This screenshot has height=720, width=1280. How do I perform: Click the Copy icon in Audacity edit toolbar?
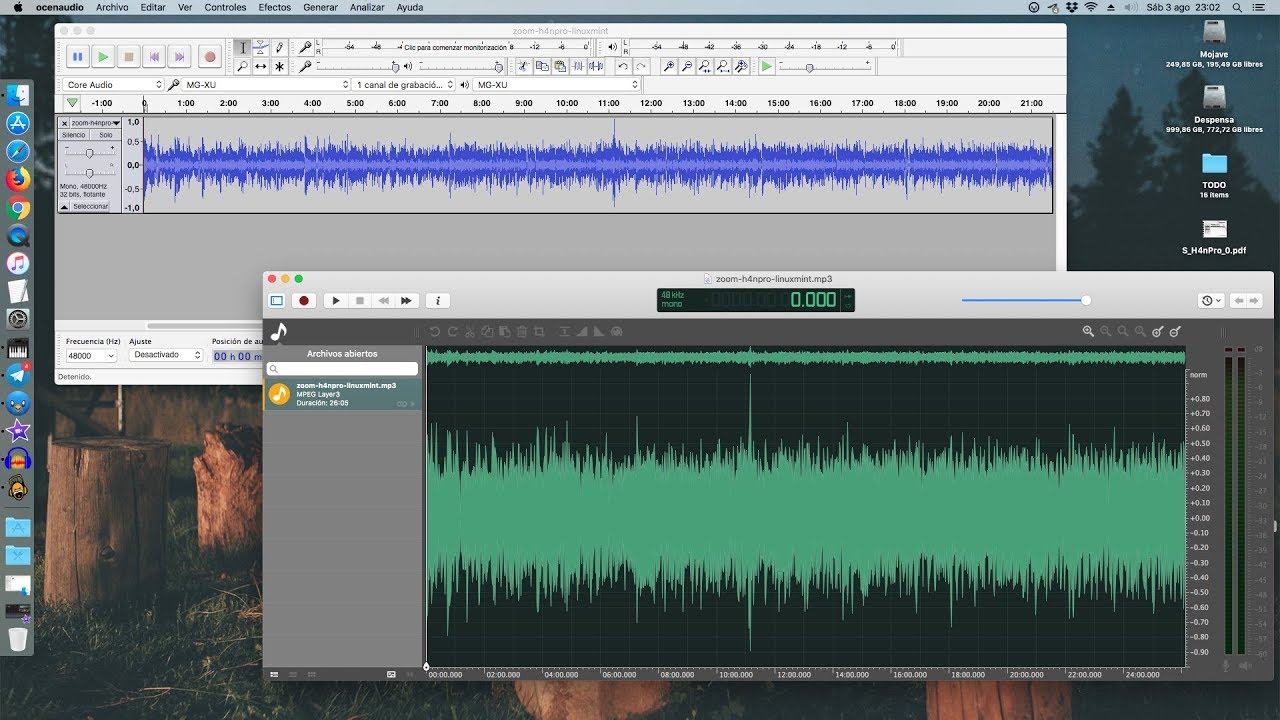[x=541, y=66]
